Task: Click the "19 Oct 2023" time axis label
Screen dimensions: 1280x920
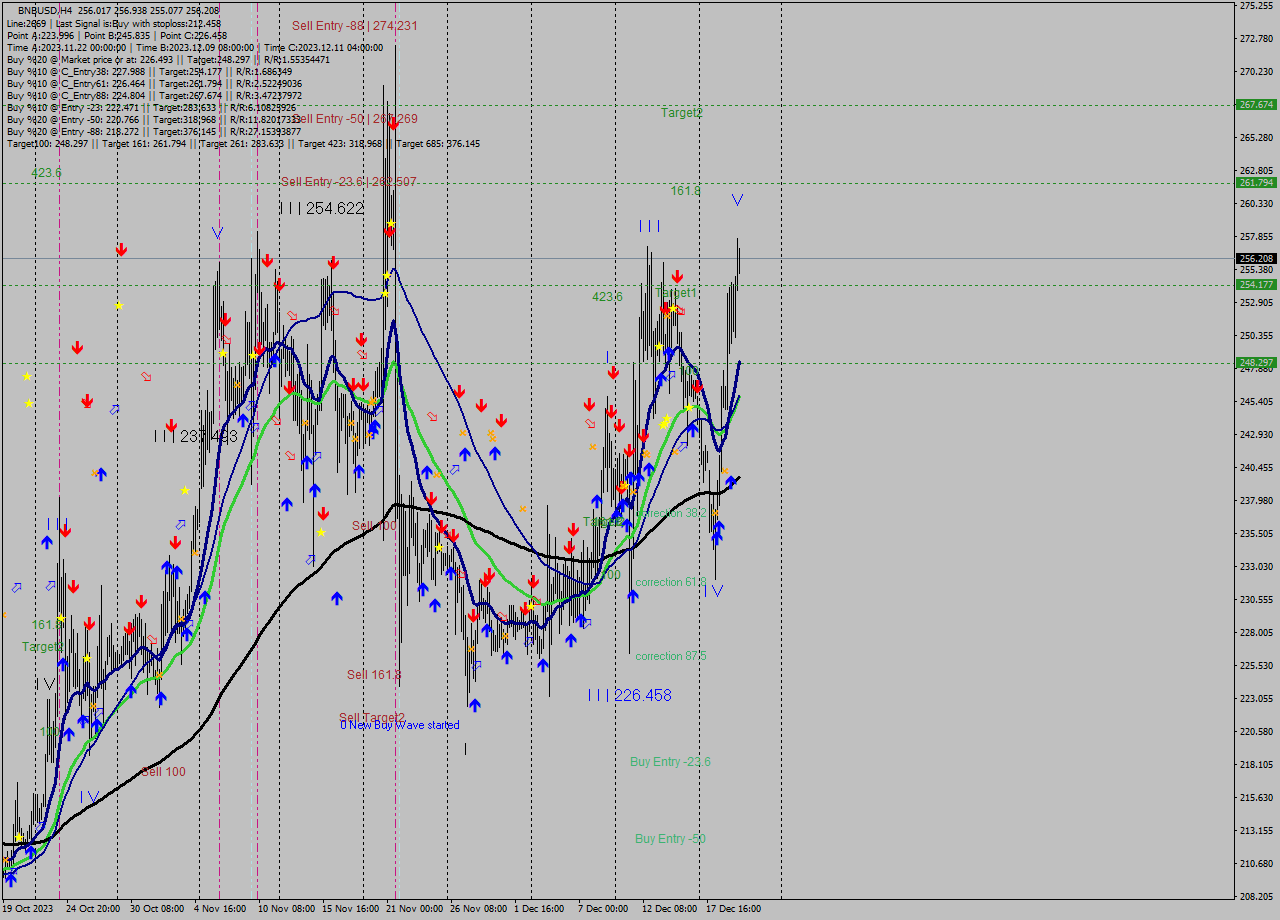Action: [31, 908]
